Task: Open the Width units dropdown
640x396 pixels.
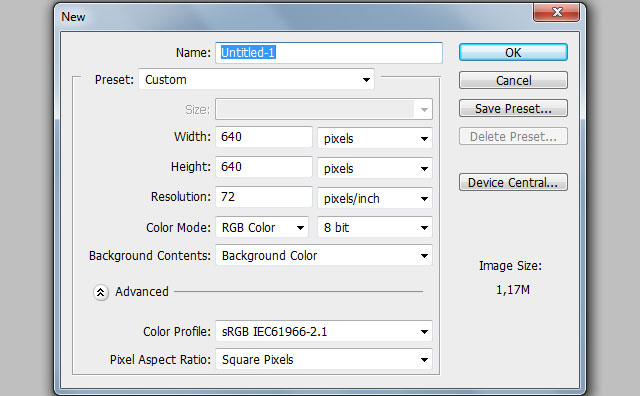Action: click(375, 139)
